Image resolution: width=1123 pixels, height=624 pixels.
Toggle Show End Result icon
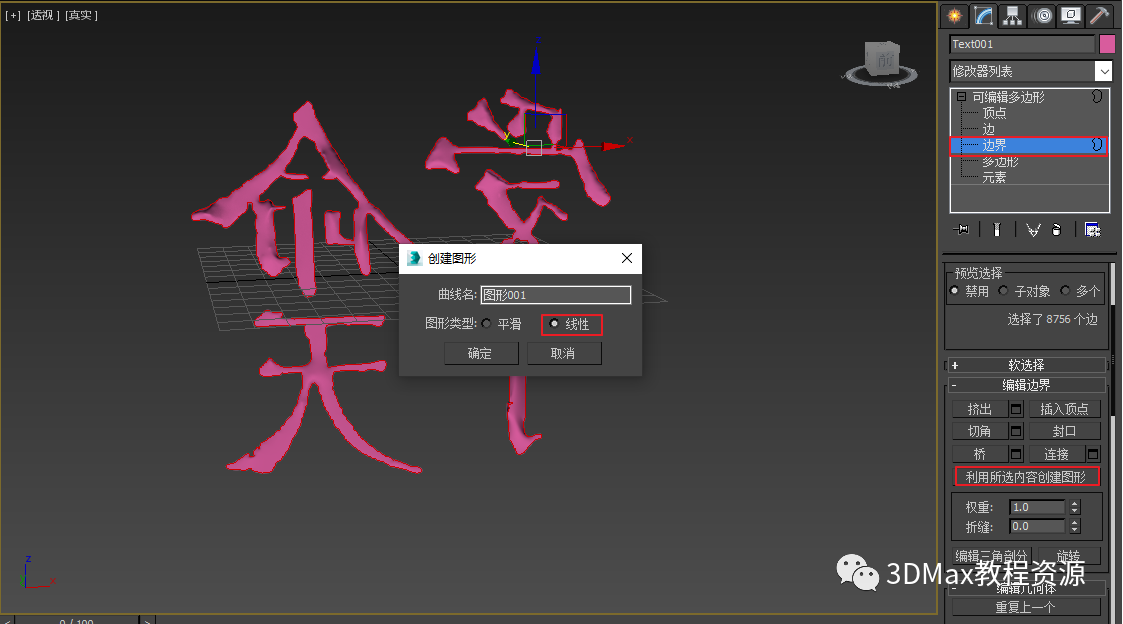pos(996,229)
